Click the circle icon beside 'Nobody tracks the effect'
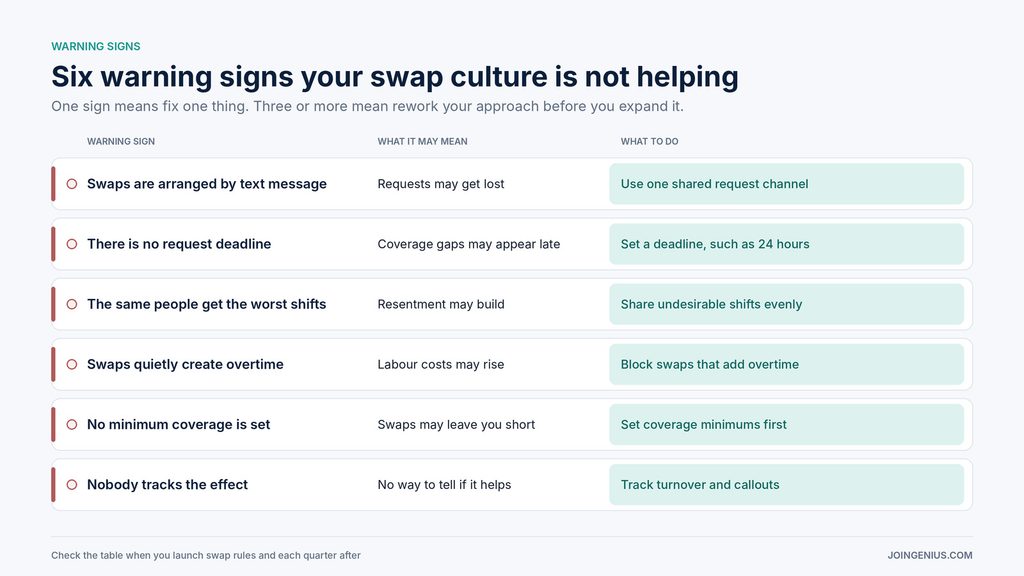 (72, 485)
